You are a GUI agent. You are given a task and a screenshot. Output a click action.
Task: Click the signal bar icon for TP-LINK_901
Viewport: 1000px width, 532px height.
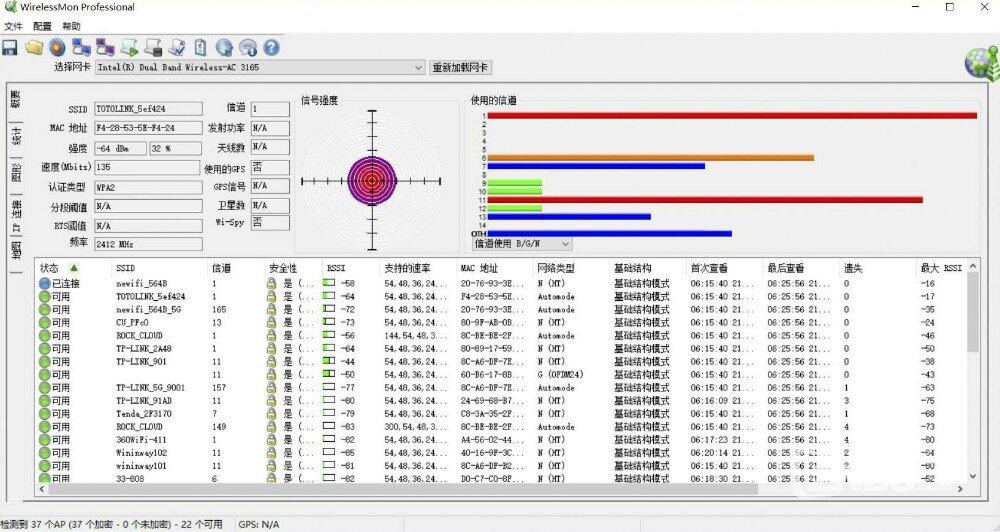(x=329, y=361)
